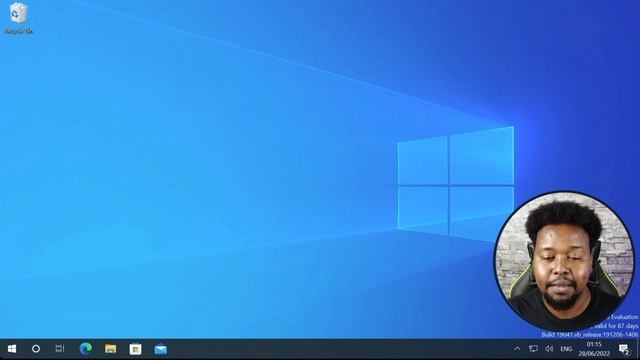Open the clock and date flyout
This screenshot has width=640, height=360.
tap(594, 349)
